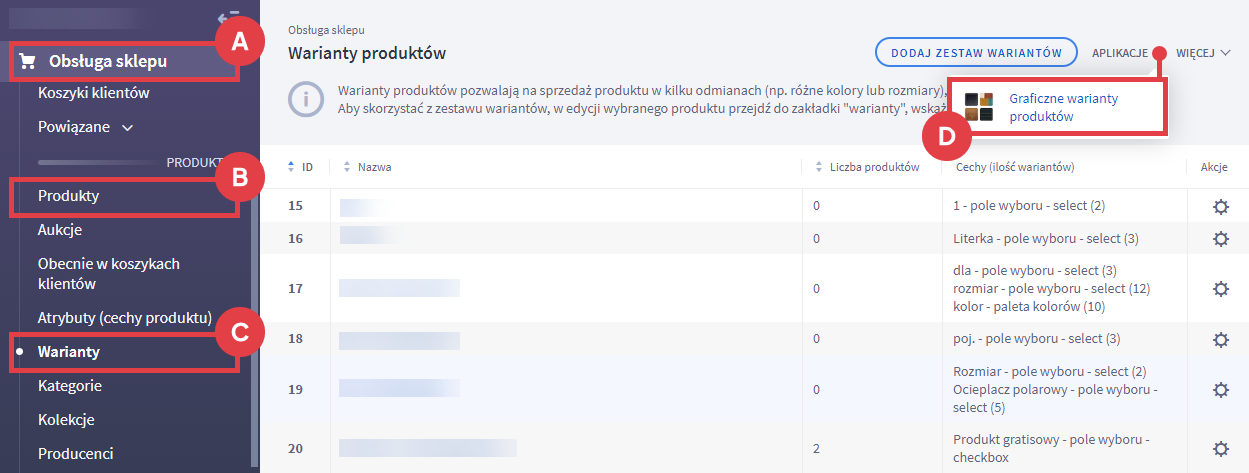Collapse the sidebar with the arrow icon
Screen dimensions: 1249x473
click(x=226, y=18)
